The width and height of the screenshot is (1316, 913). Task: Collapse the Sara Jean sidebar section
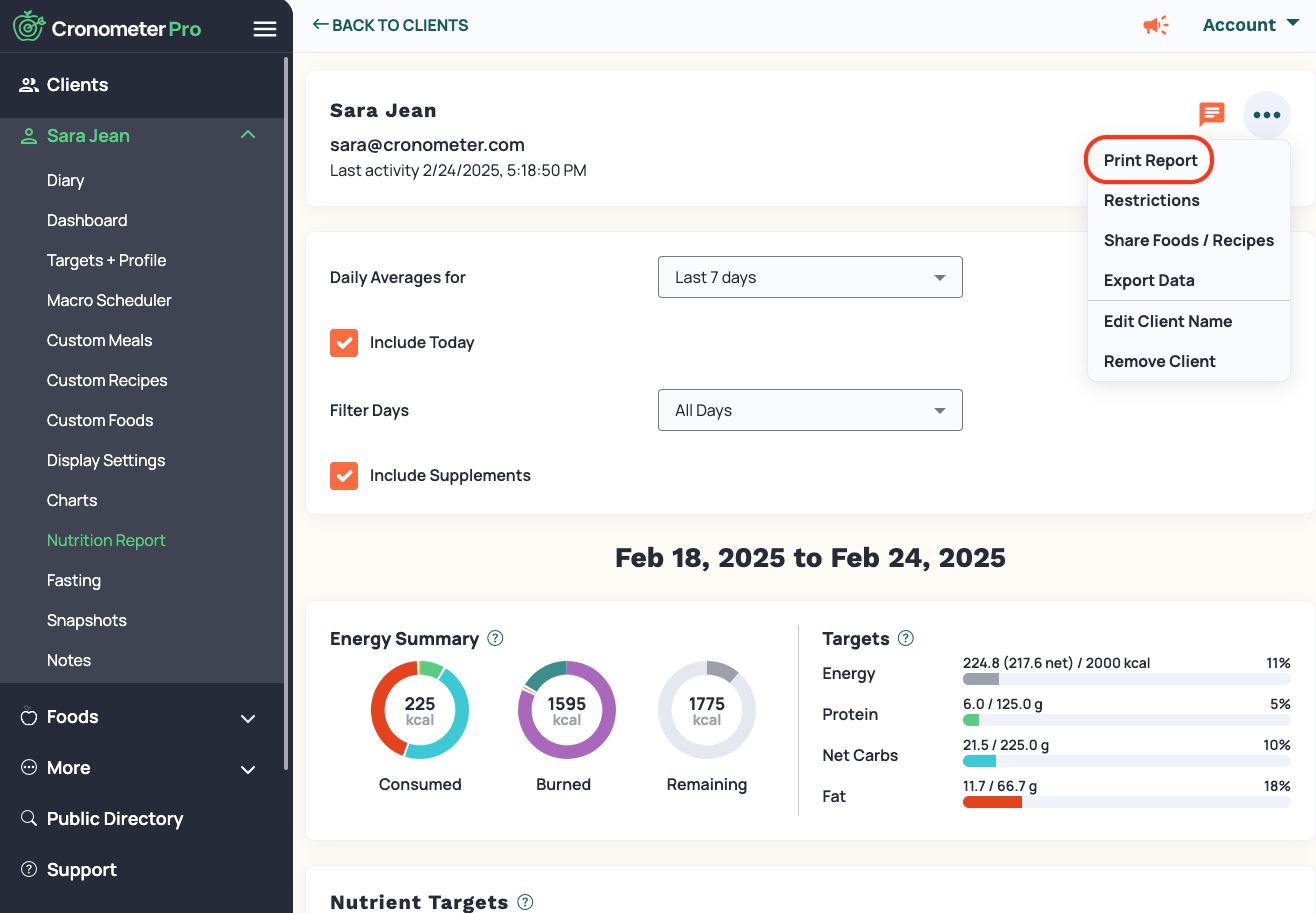click(x=248, y=135)
